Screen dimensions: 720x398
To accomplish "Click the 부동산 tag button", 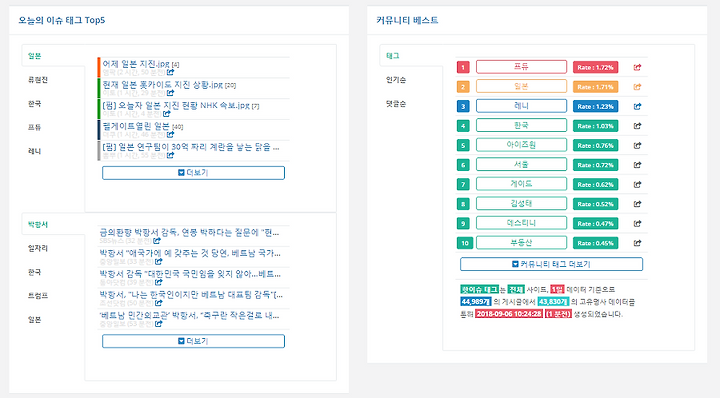I will coord(521,242).
